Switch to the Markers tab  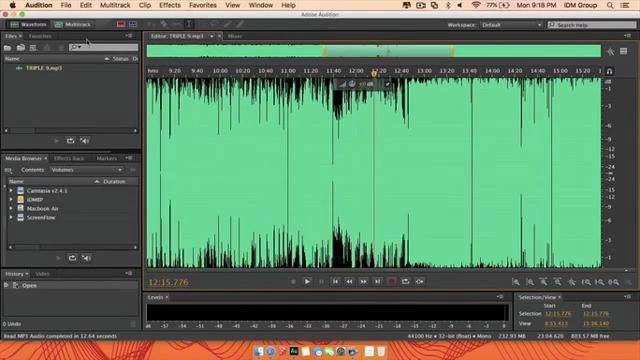[x=107, y=158]
